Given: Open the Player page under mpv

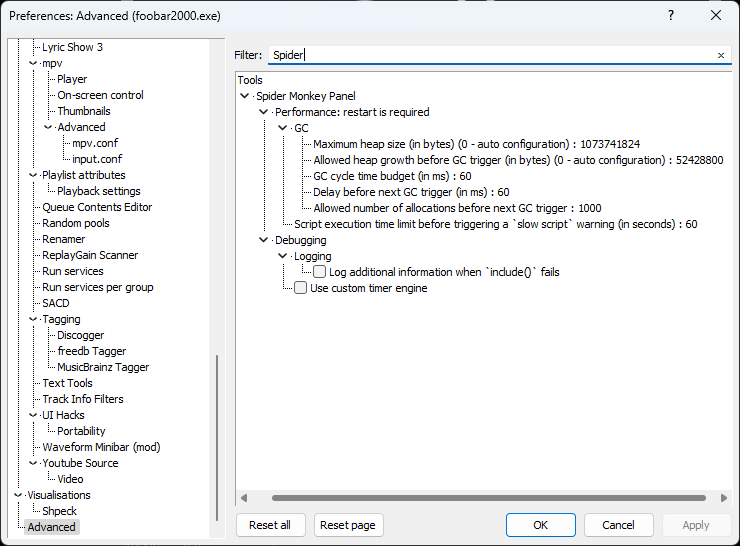Looking at the screenshot, I should point(72,79).
